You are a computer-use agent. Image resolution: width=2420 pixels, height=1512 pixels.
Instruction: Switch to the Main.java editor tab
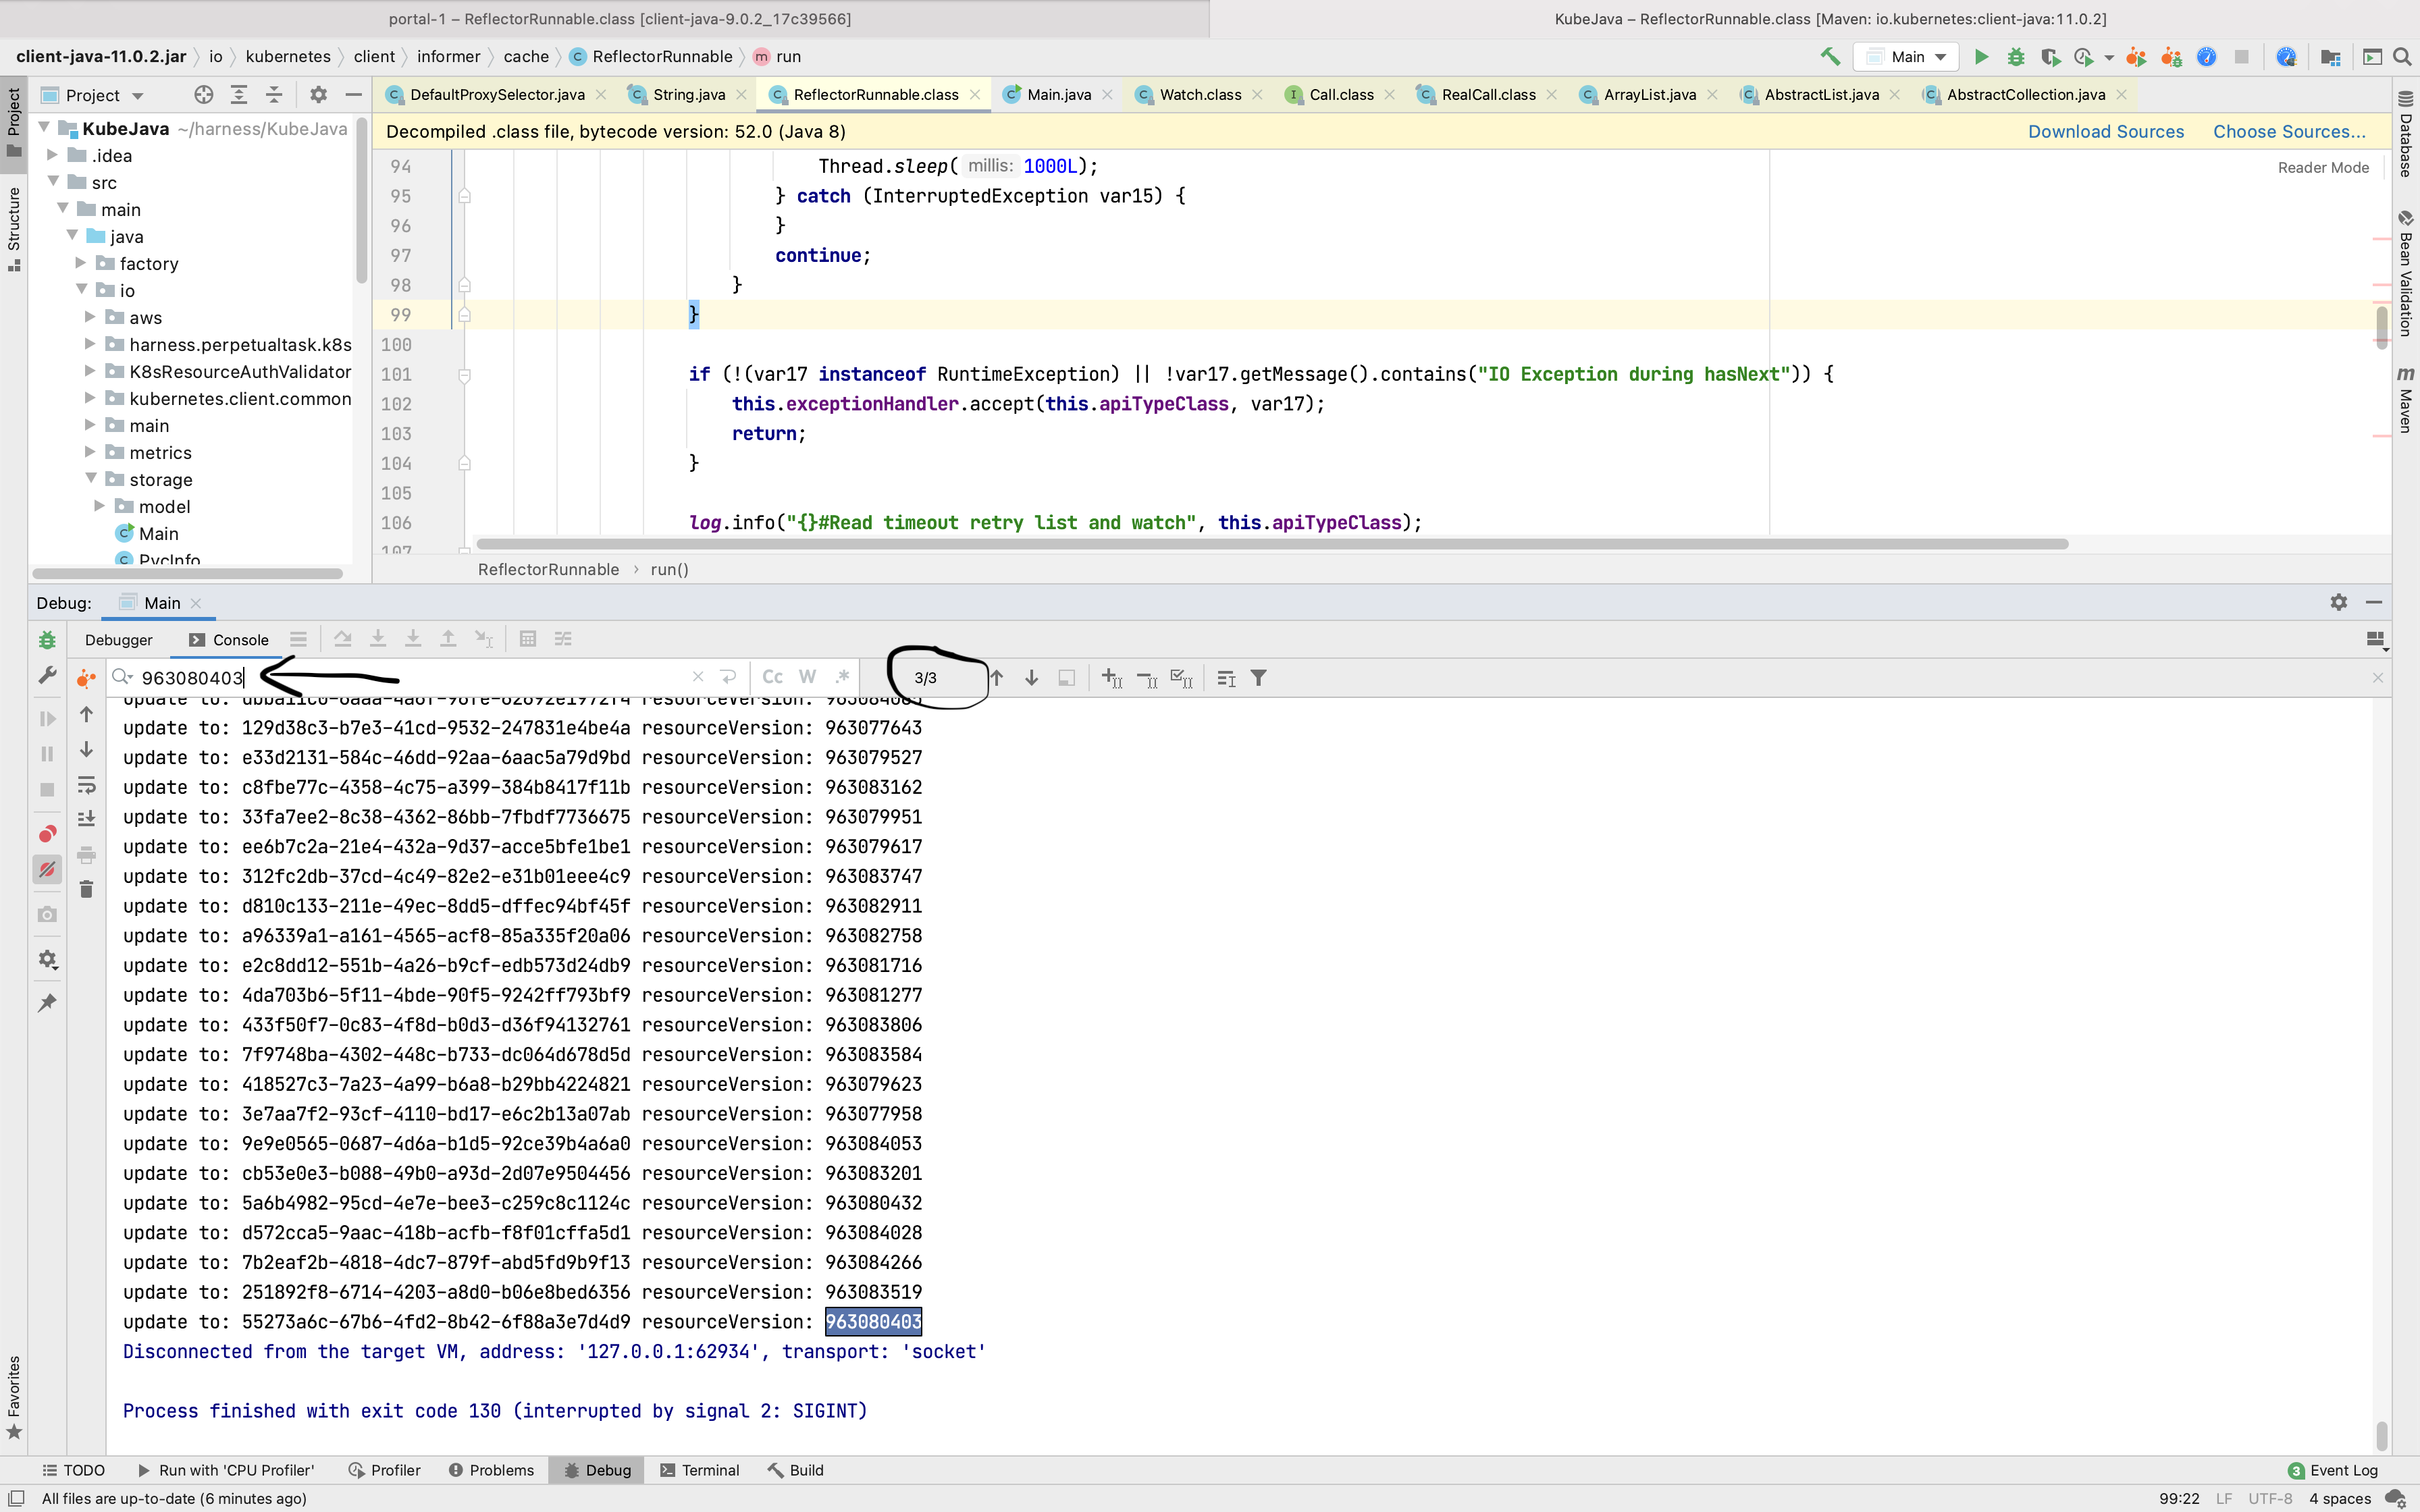pos(1058,95)
